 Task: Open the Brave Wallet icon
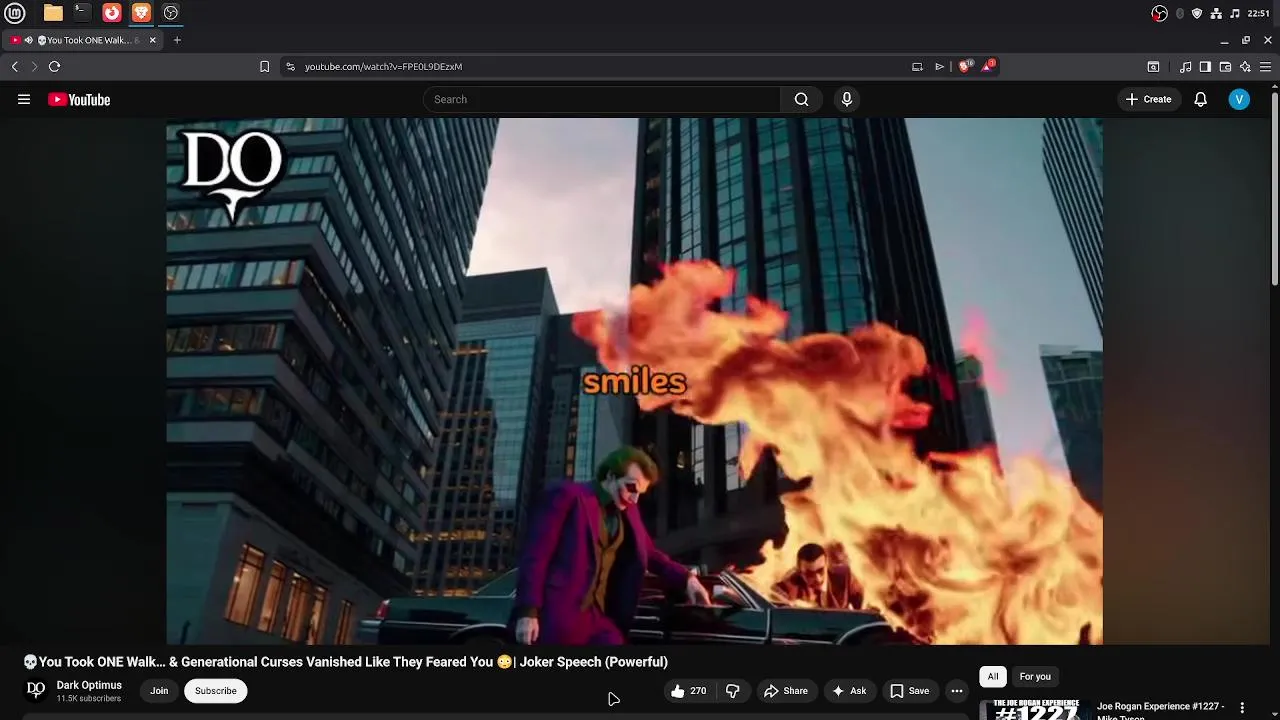[x=1225, y=66]
